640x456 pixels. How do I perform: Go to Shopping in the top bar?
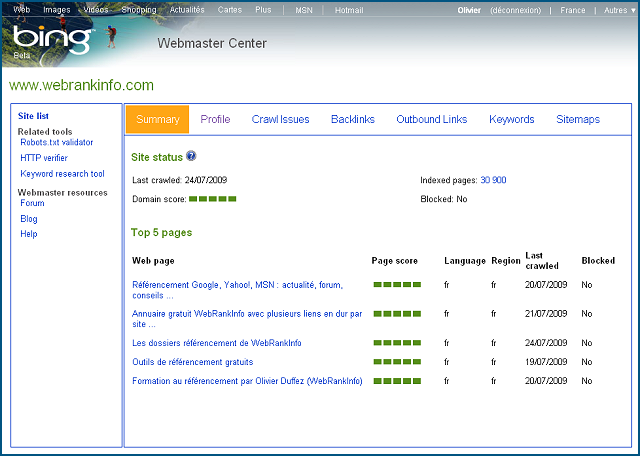pos(139,10)
